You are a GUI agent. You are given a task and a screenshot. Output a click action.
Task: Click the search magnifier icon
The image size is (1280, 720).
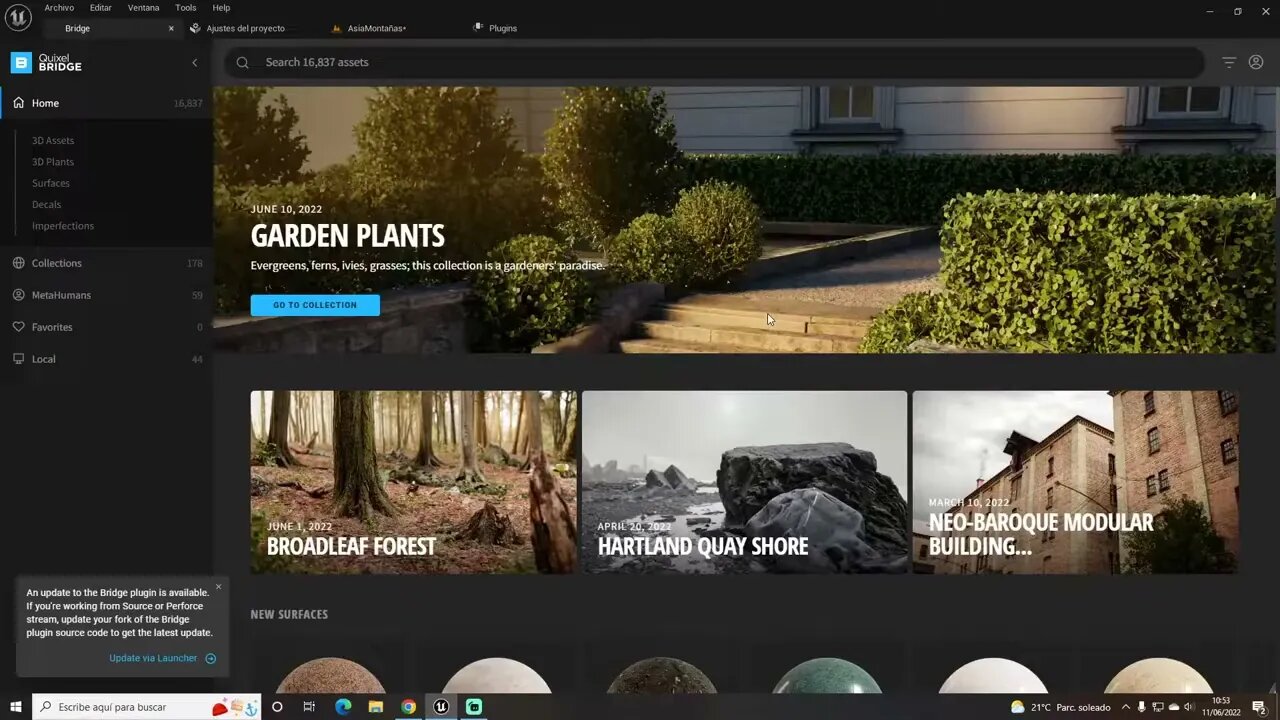point(242,62)
